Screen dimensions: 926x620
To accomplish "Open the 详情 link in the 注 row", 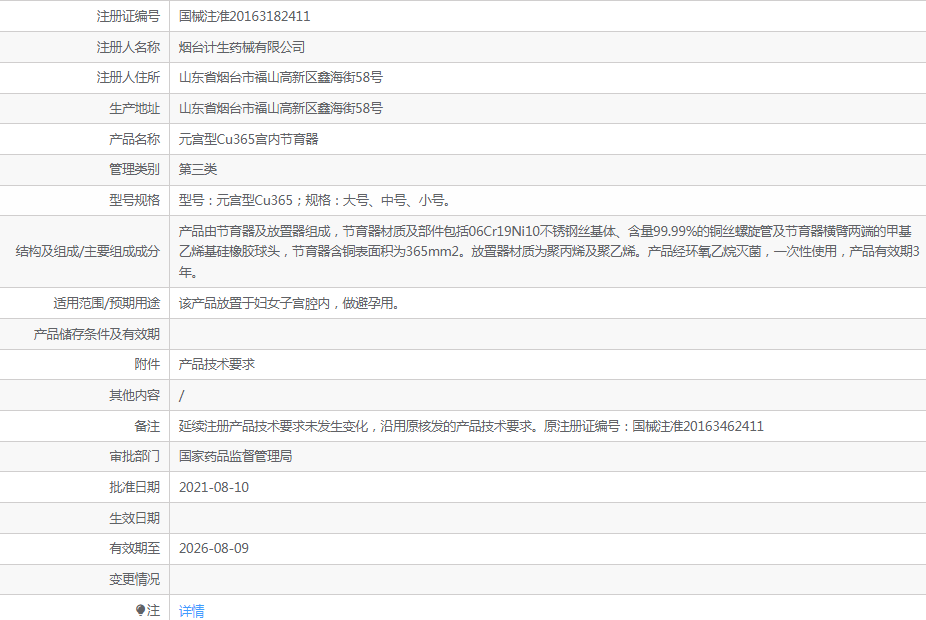I will click(x=191, y=611).
